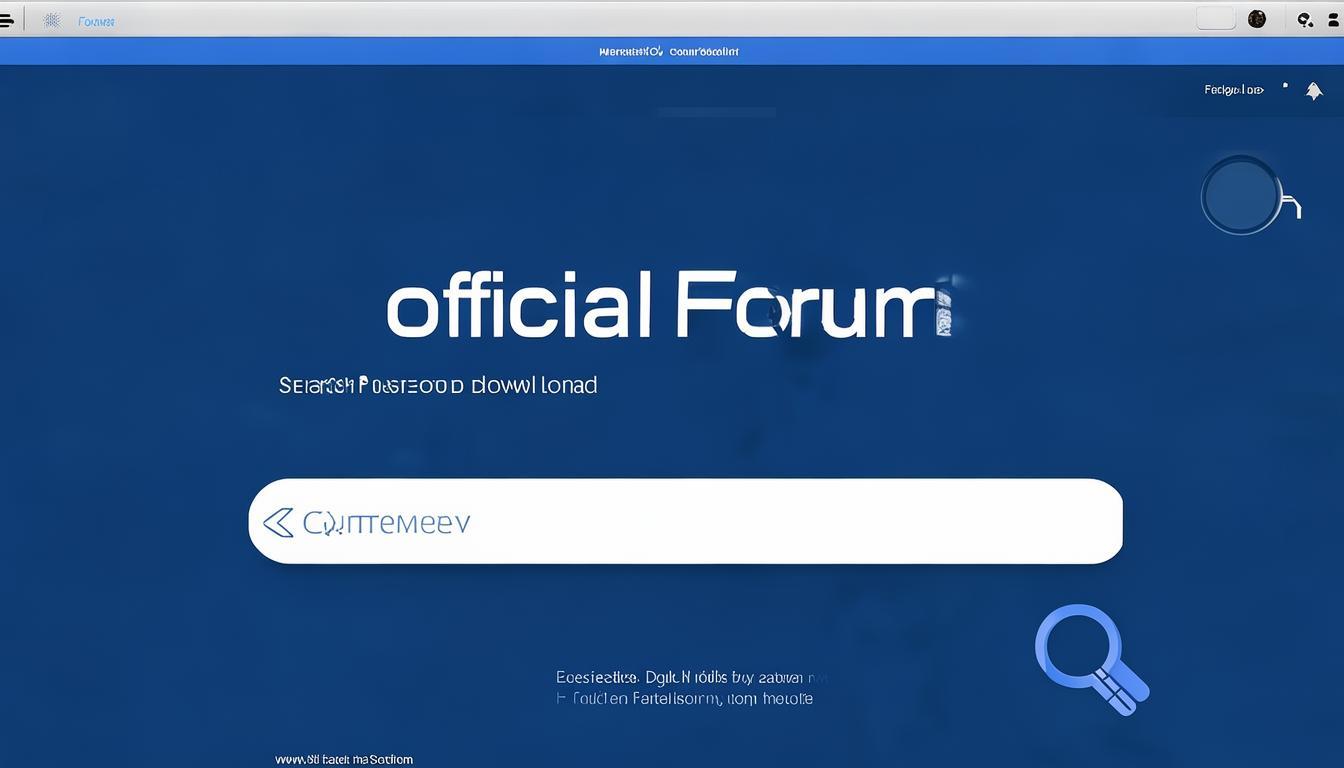Viewport: 1344px width, 768px height.
Task: Click the loading progress indicator circle
Action: 1241,195
